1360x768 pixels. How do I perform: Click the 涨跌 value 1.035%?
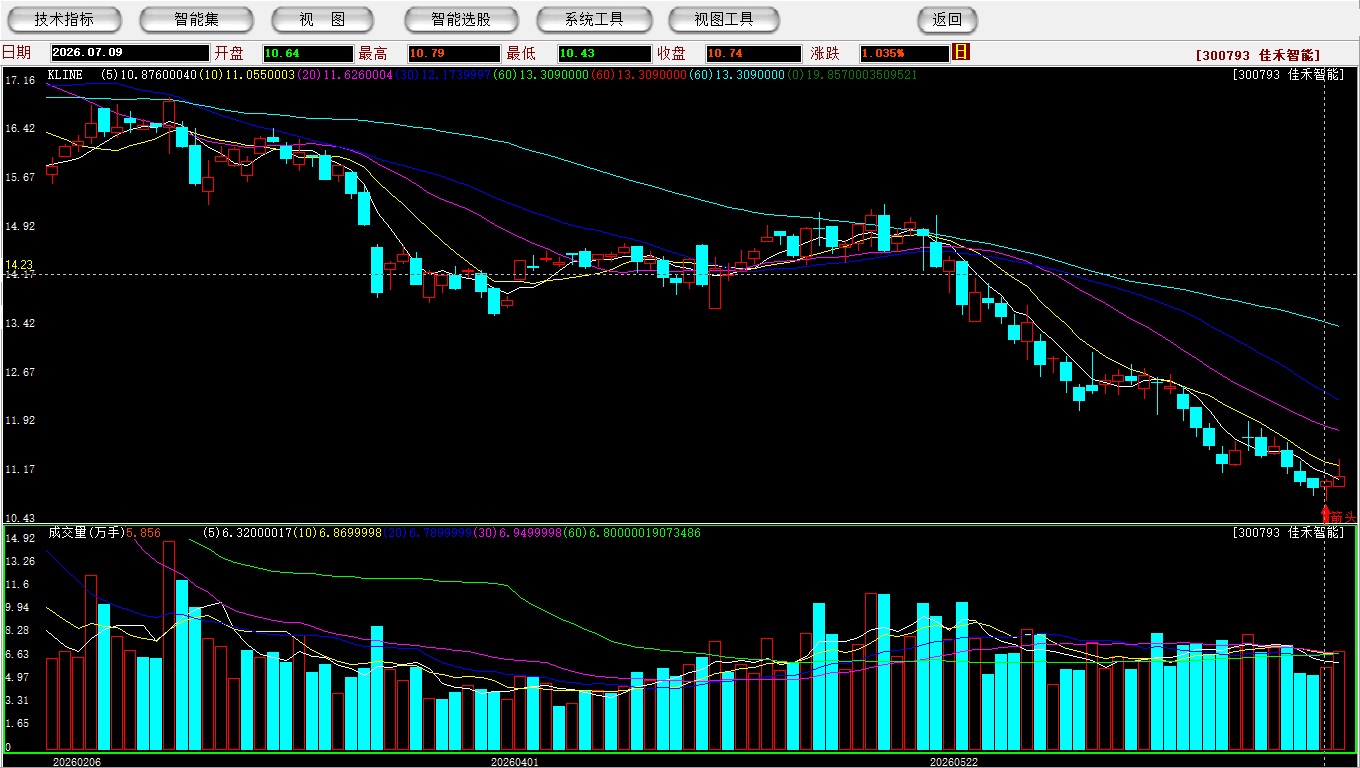coord(904,53)
